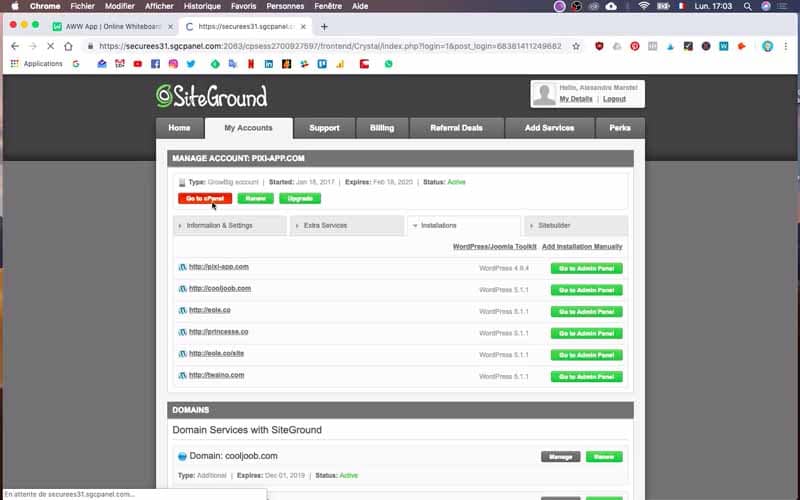This screenshot has height=500, width=800.
Task: Click the blue W extension icon
Action: 723,46
